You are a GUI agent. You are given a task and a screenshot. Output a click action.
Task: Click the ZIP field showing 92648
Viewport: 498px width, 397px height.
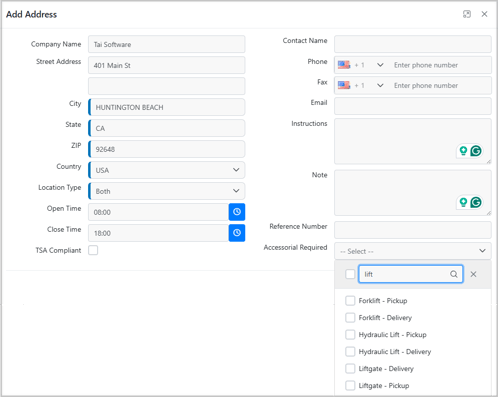167,149
